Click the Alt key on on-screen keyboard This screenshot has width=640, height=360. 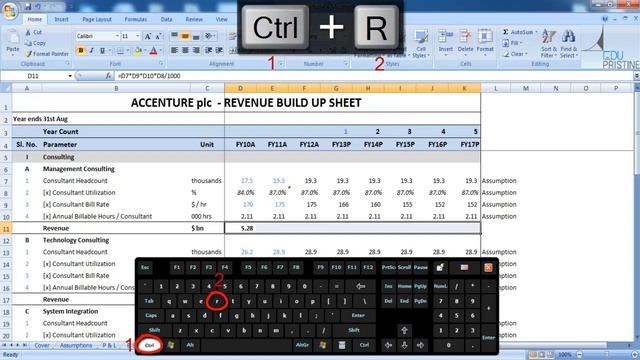190,345
